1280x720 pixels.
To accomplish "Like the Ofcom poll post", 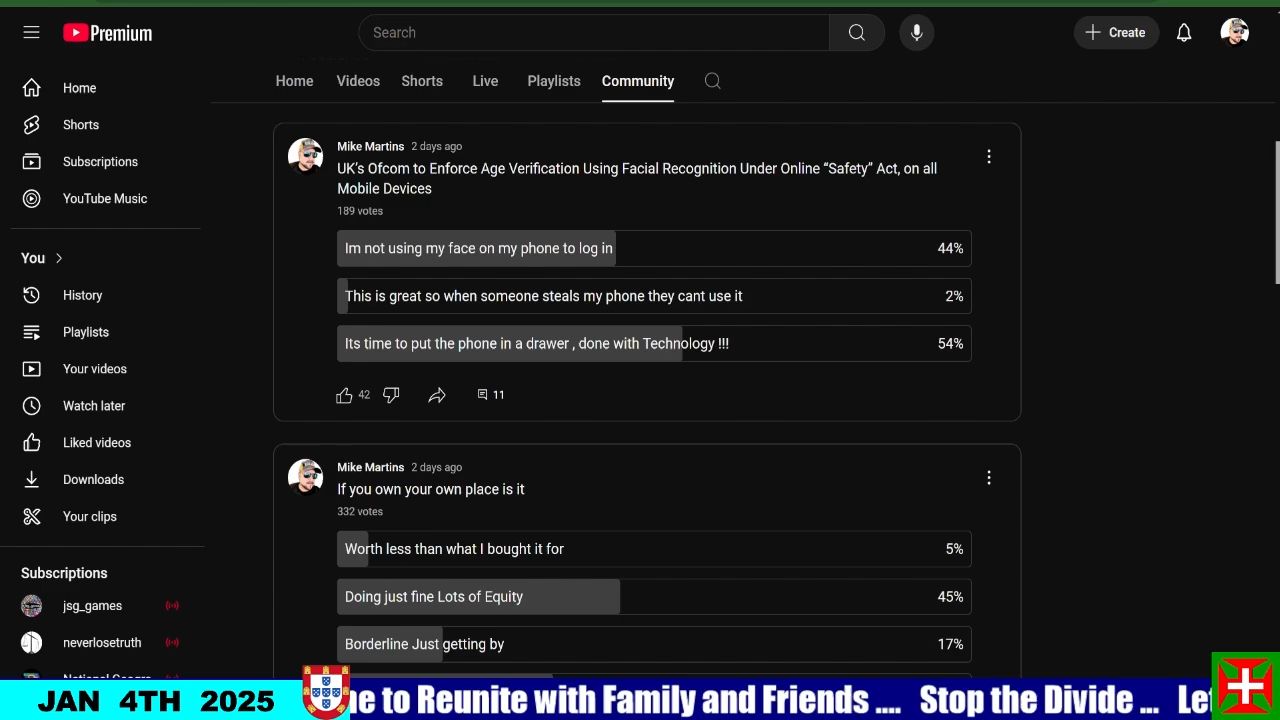I will [x=344, y=395].
